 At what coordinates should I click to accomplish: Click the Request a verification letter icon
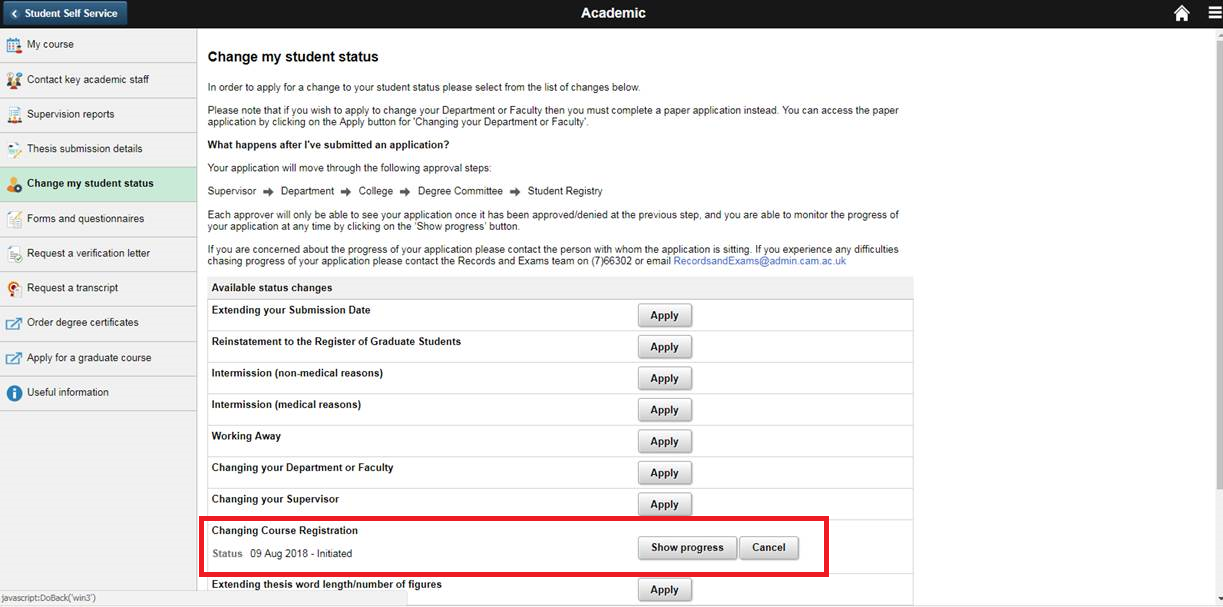(x=14, y=254)
